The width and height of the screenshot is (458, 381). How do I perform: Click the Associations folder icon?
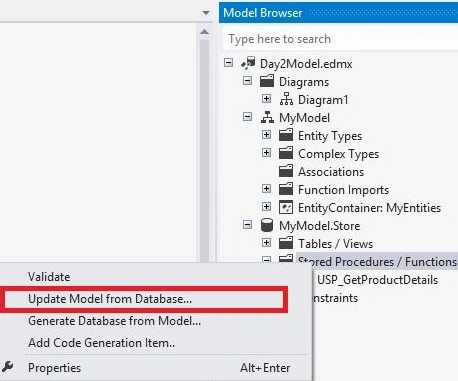pos(286,171)
